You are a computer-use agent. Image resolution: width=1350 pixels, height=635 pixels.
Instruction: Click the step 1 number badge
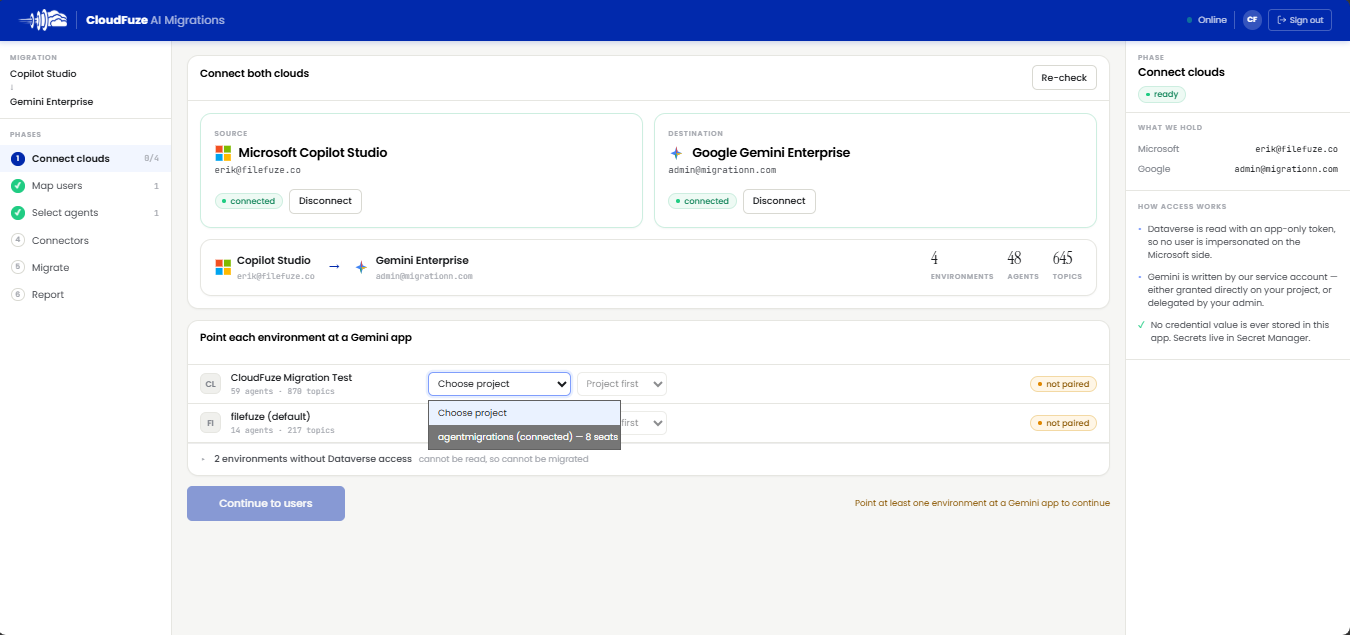point(18,158)
